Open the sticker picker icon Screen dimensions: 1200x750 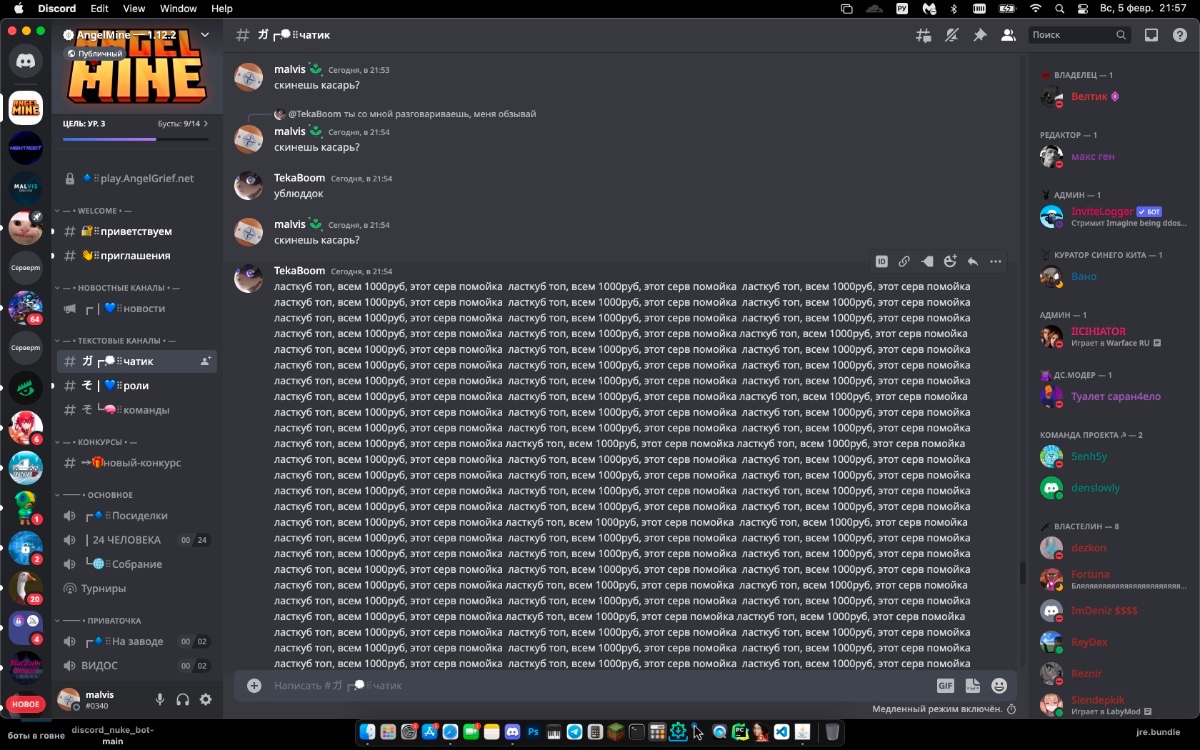pos(972,686)
